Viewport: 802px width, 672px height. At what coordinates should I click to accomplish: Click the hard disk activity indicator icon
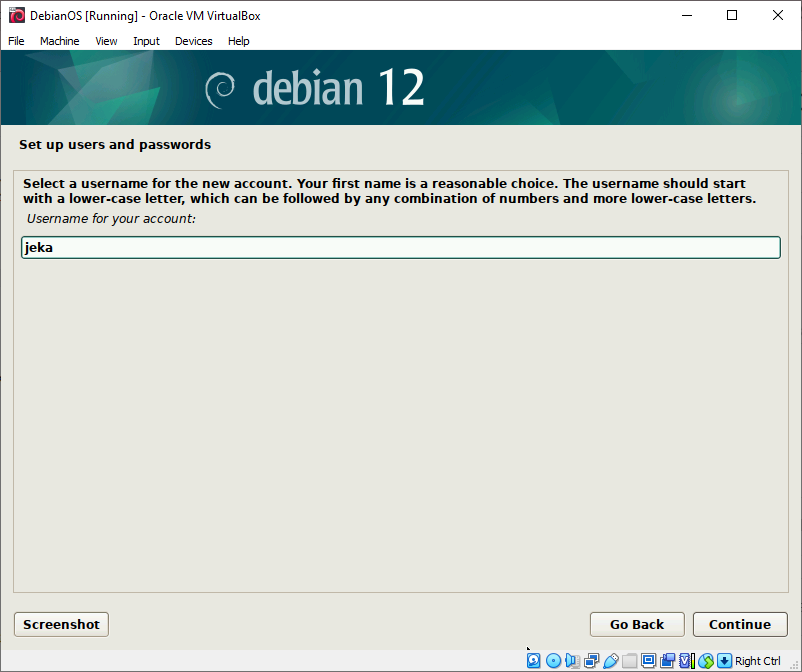pyautogui.click(x=533, y=661)
